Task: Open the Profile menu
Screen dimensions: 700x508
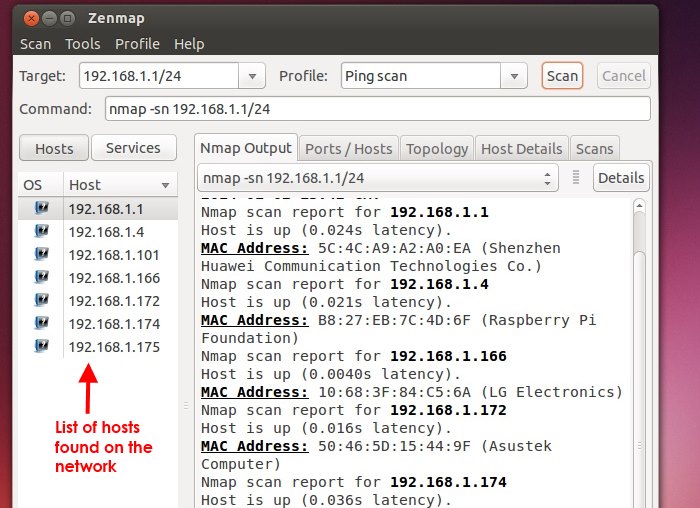Action: (x=137, y=44)
